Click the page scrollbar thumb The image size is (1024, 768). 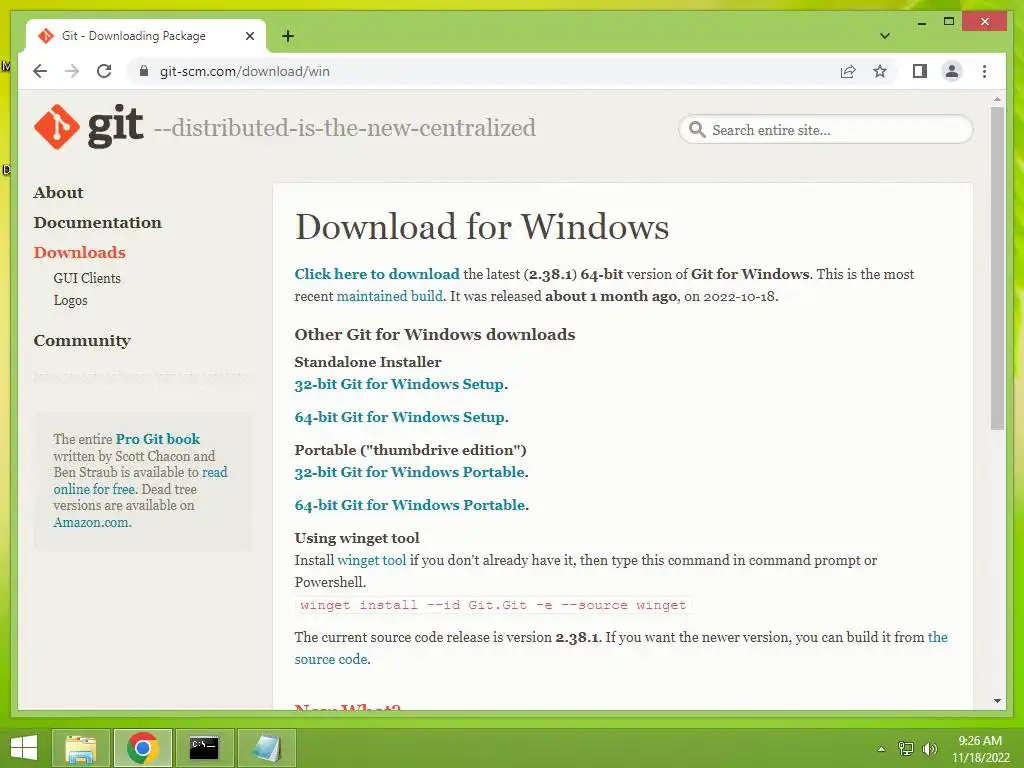tap(997, 268)
